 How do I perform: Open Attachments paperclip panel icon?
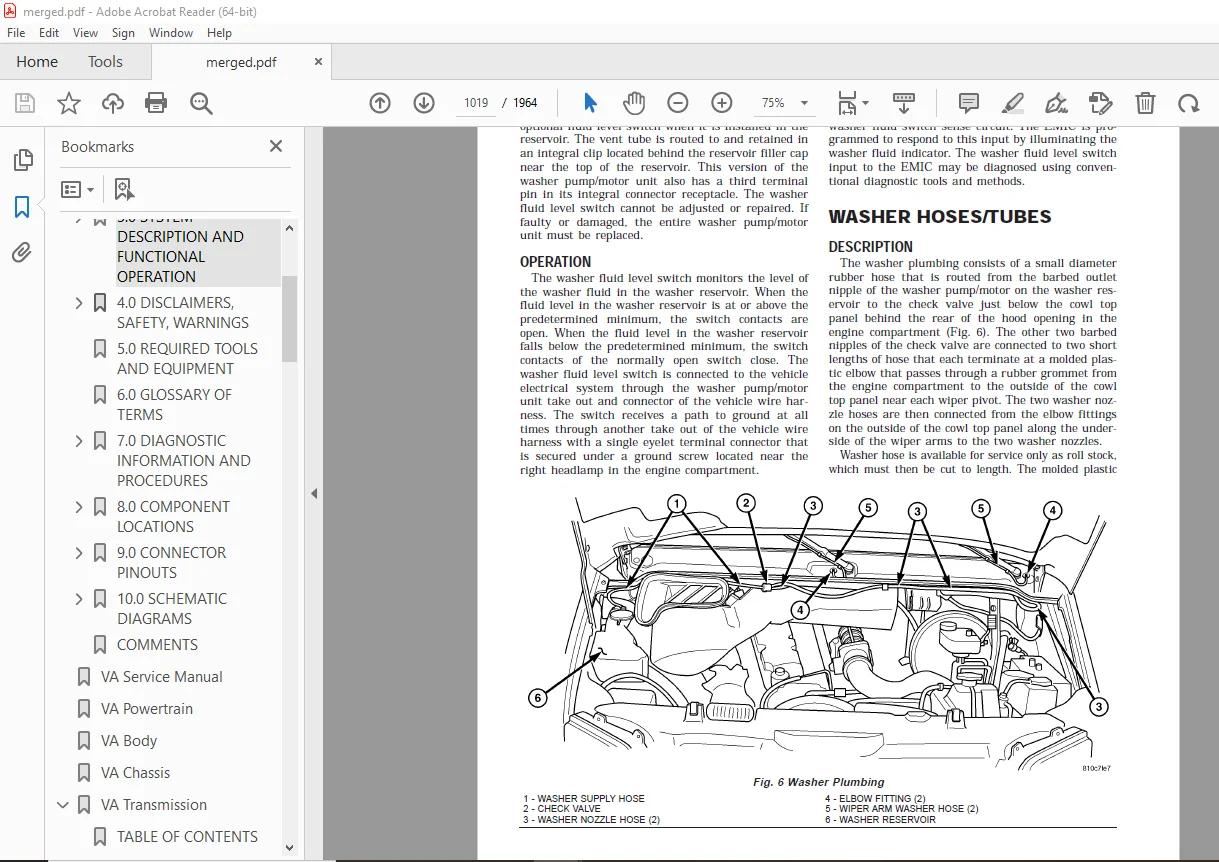tap(22, 253)
